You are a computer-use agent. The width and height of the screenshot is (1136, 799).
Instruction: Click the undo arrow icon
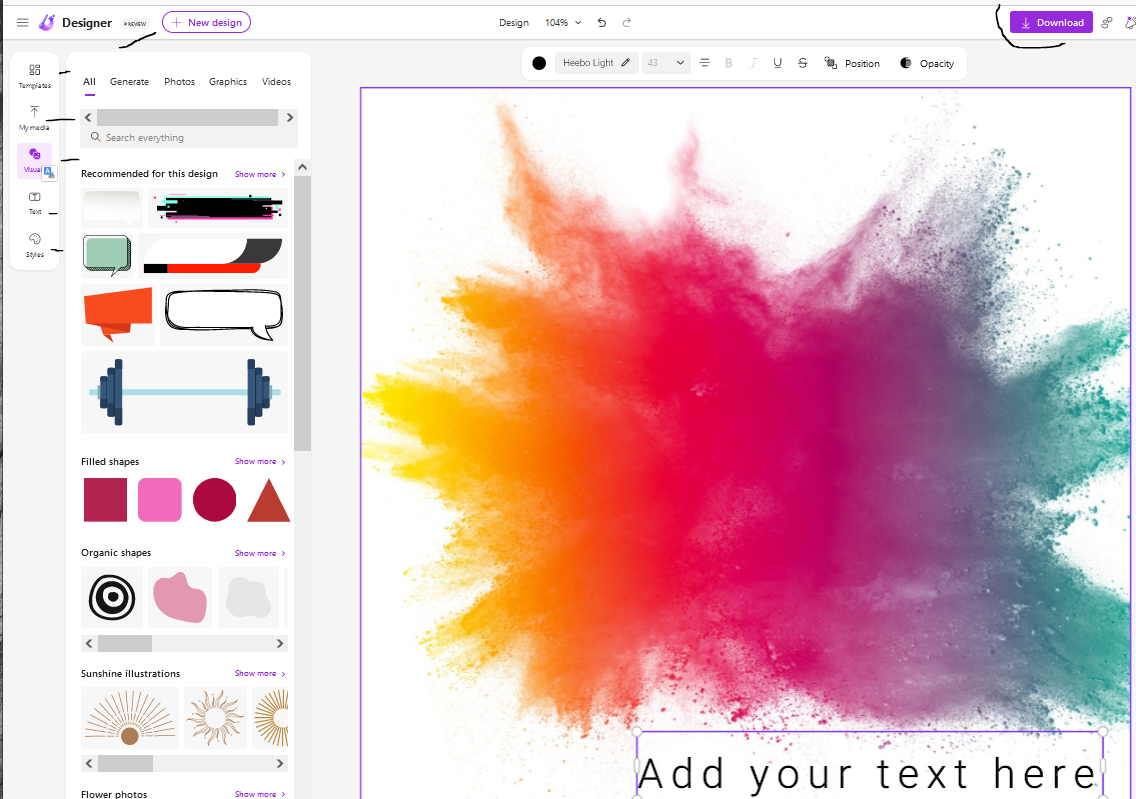(601, 22)
